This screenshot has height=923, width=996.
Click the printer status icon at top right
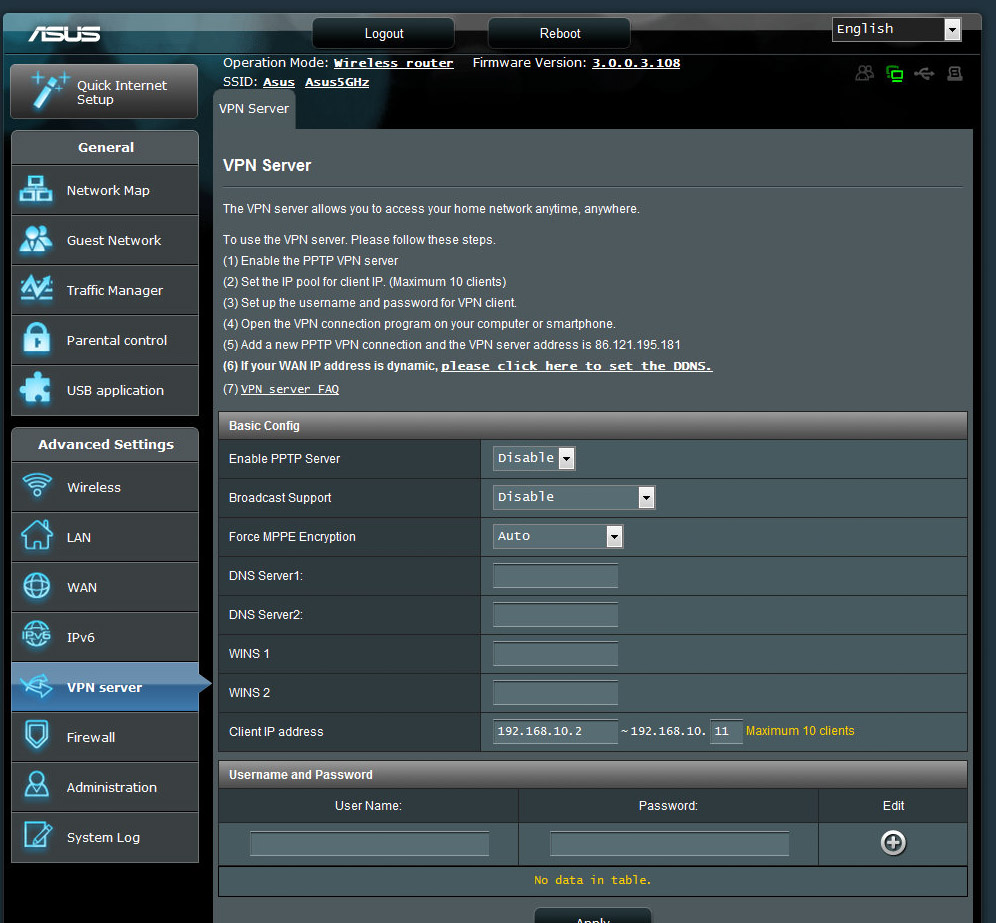coord(955,73)
